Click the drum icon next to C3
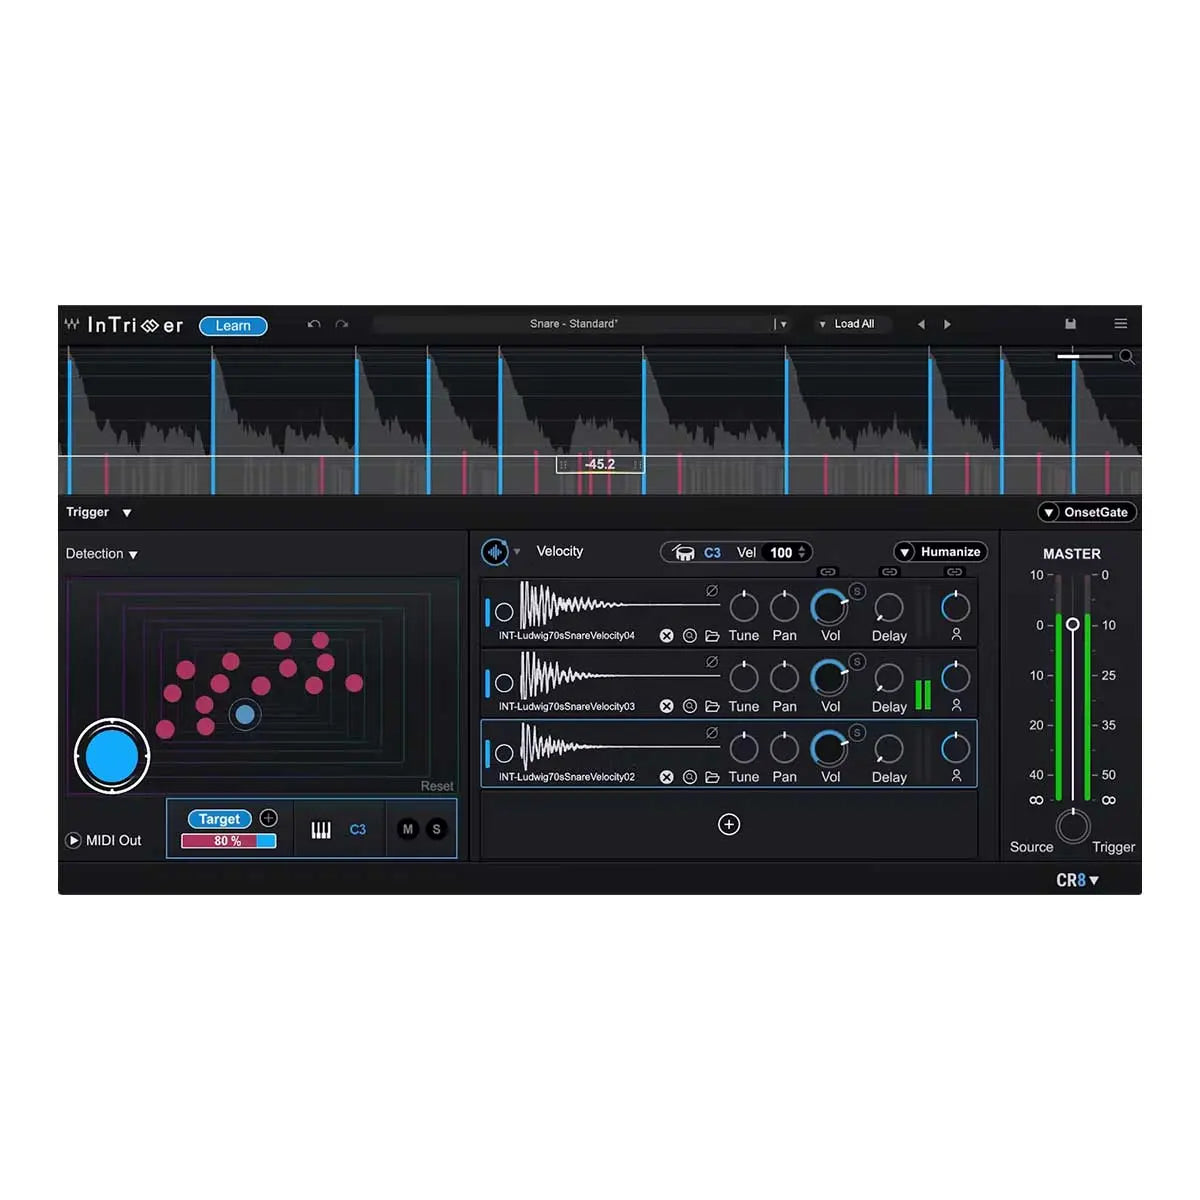The image size is (1200, 1200). (685, 552)
